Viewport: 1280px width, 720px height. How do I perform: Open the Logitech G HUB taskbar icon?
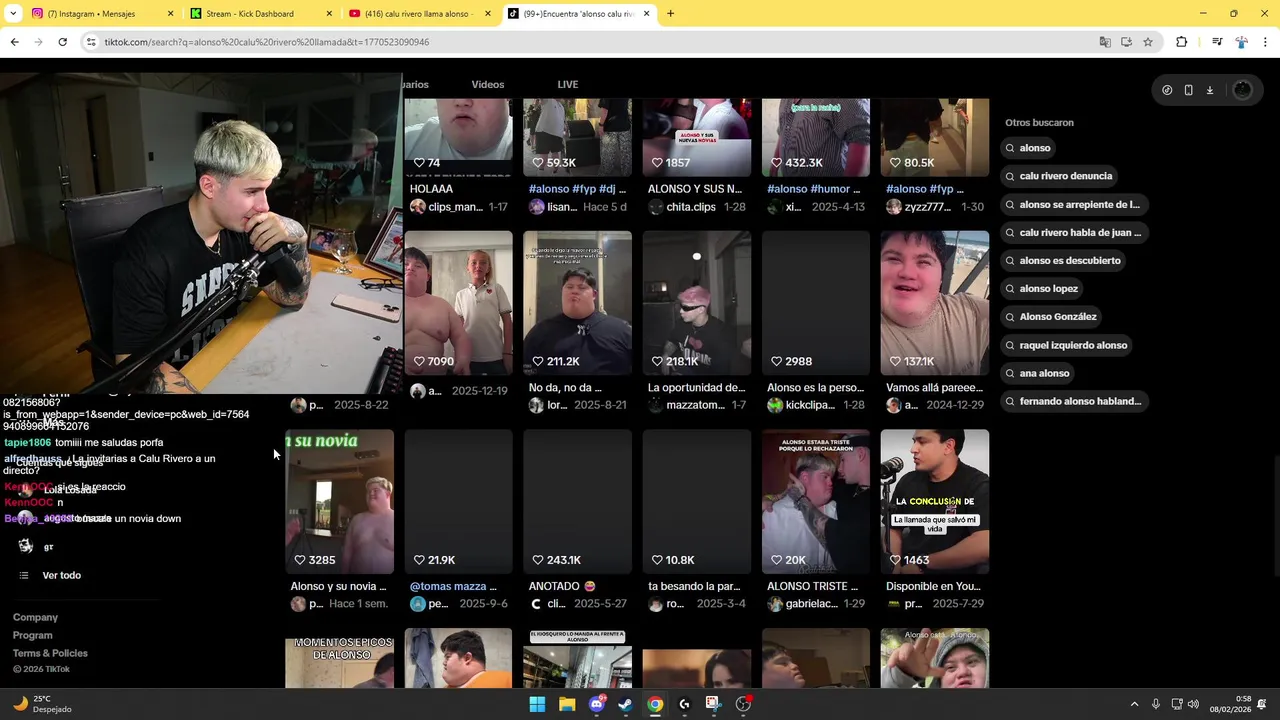tap(684, 704)
